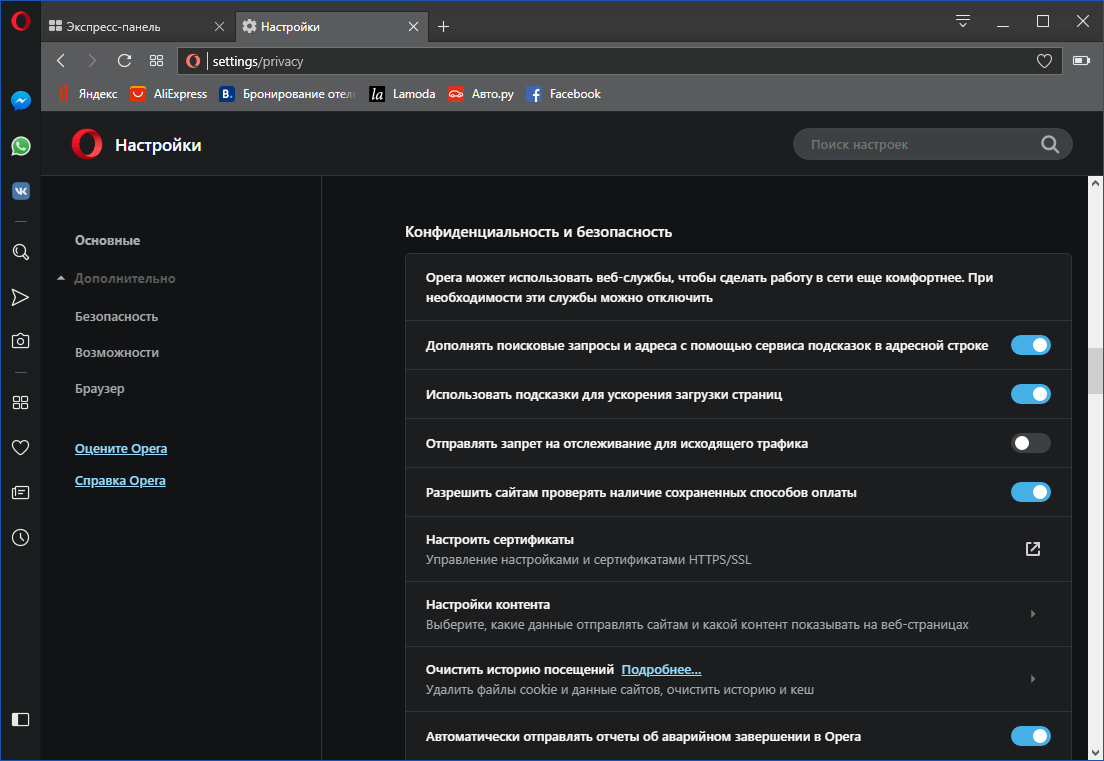Toggle address bar search suggestions switch

coord(1031,346)
